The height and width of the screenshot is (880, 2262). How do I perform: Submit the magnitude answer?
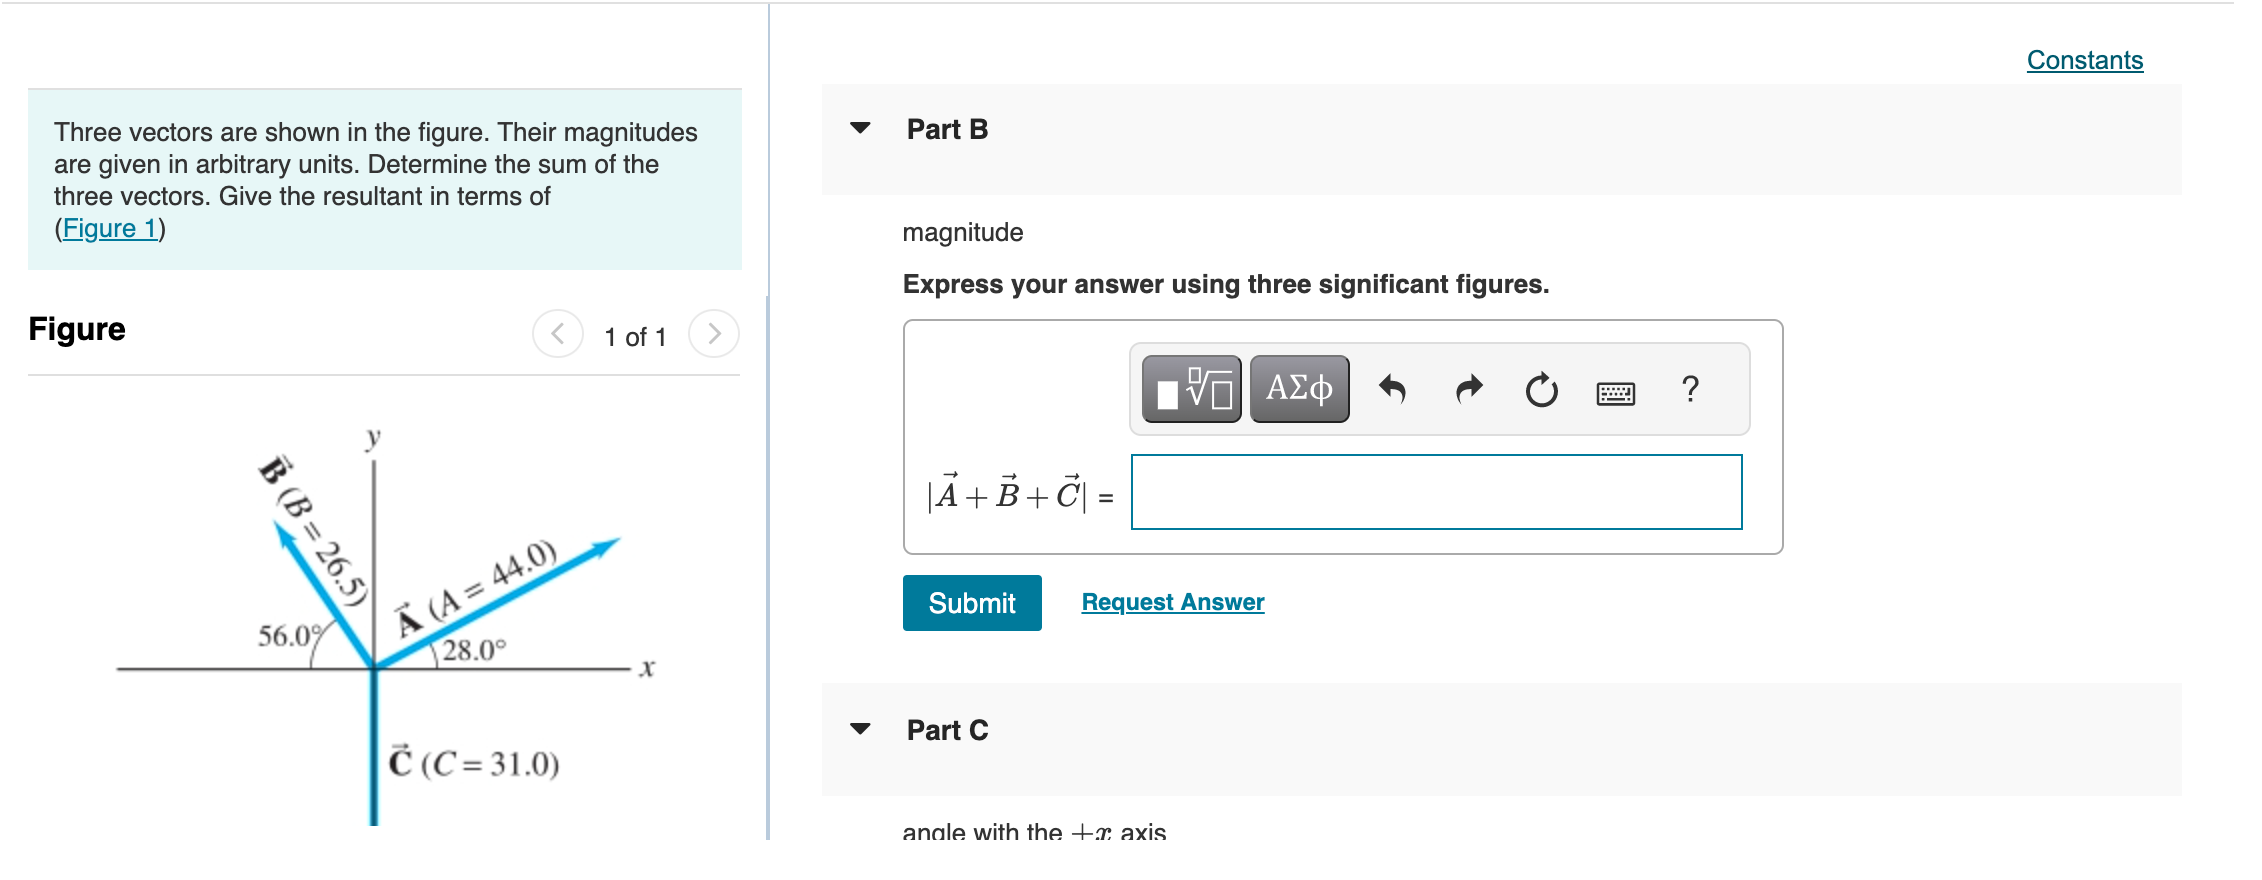pos(971,602)
